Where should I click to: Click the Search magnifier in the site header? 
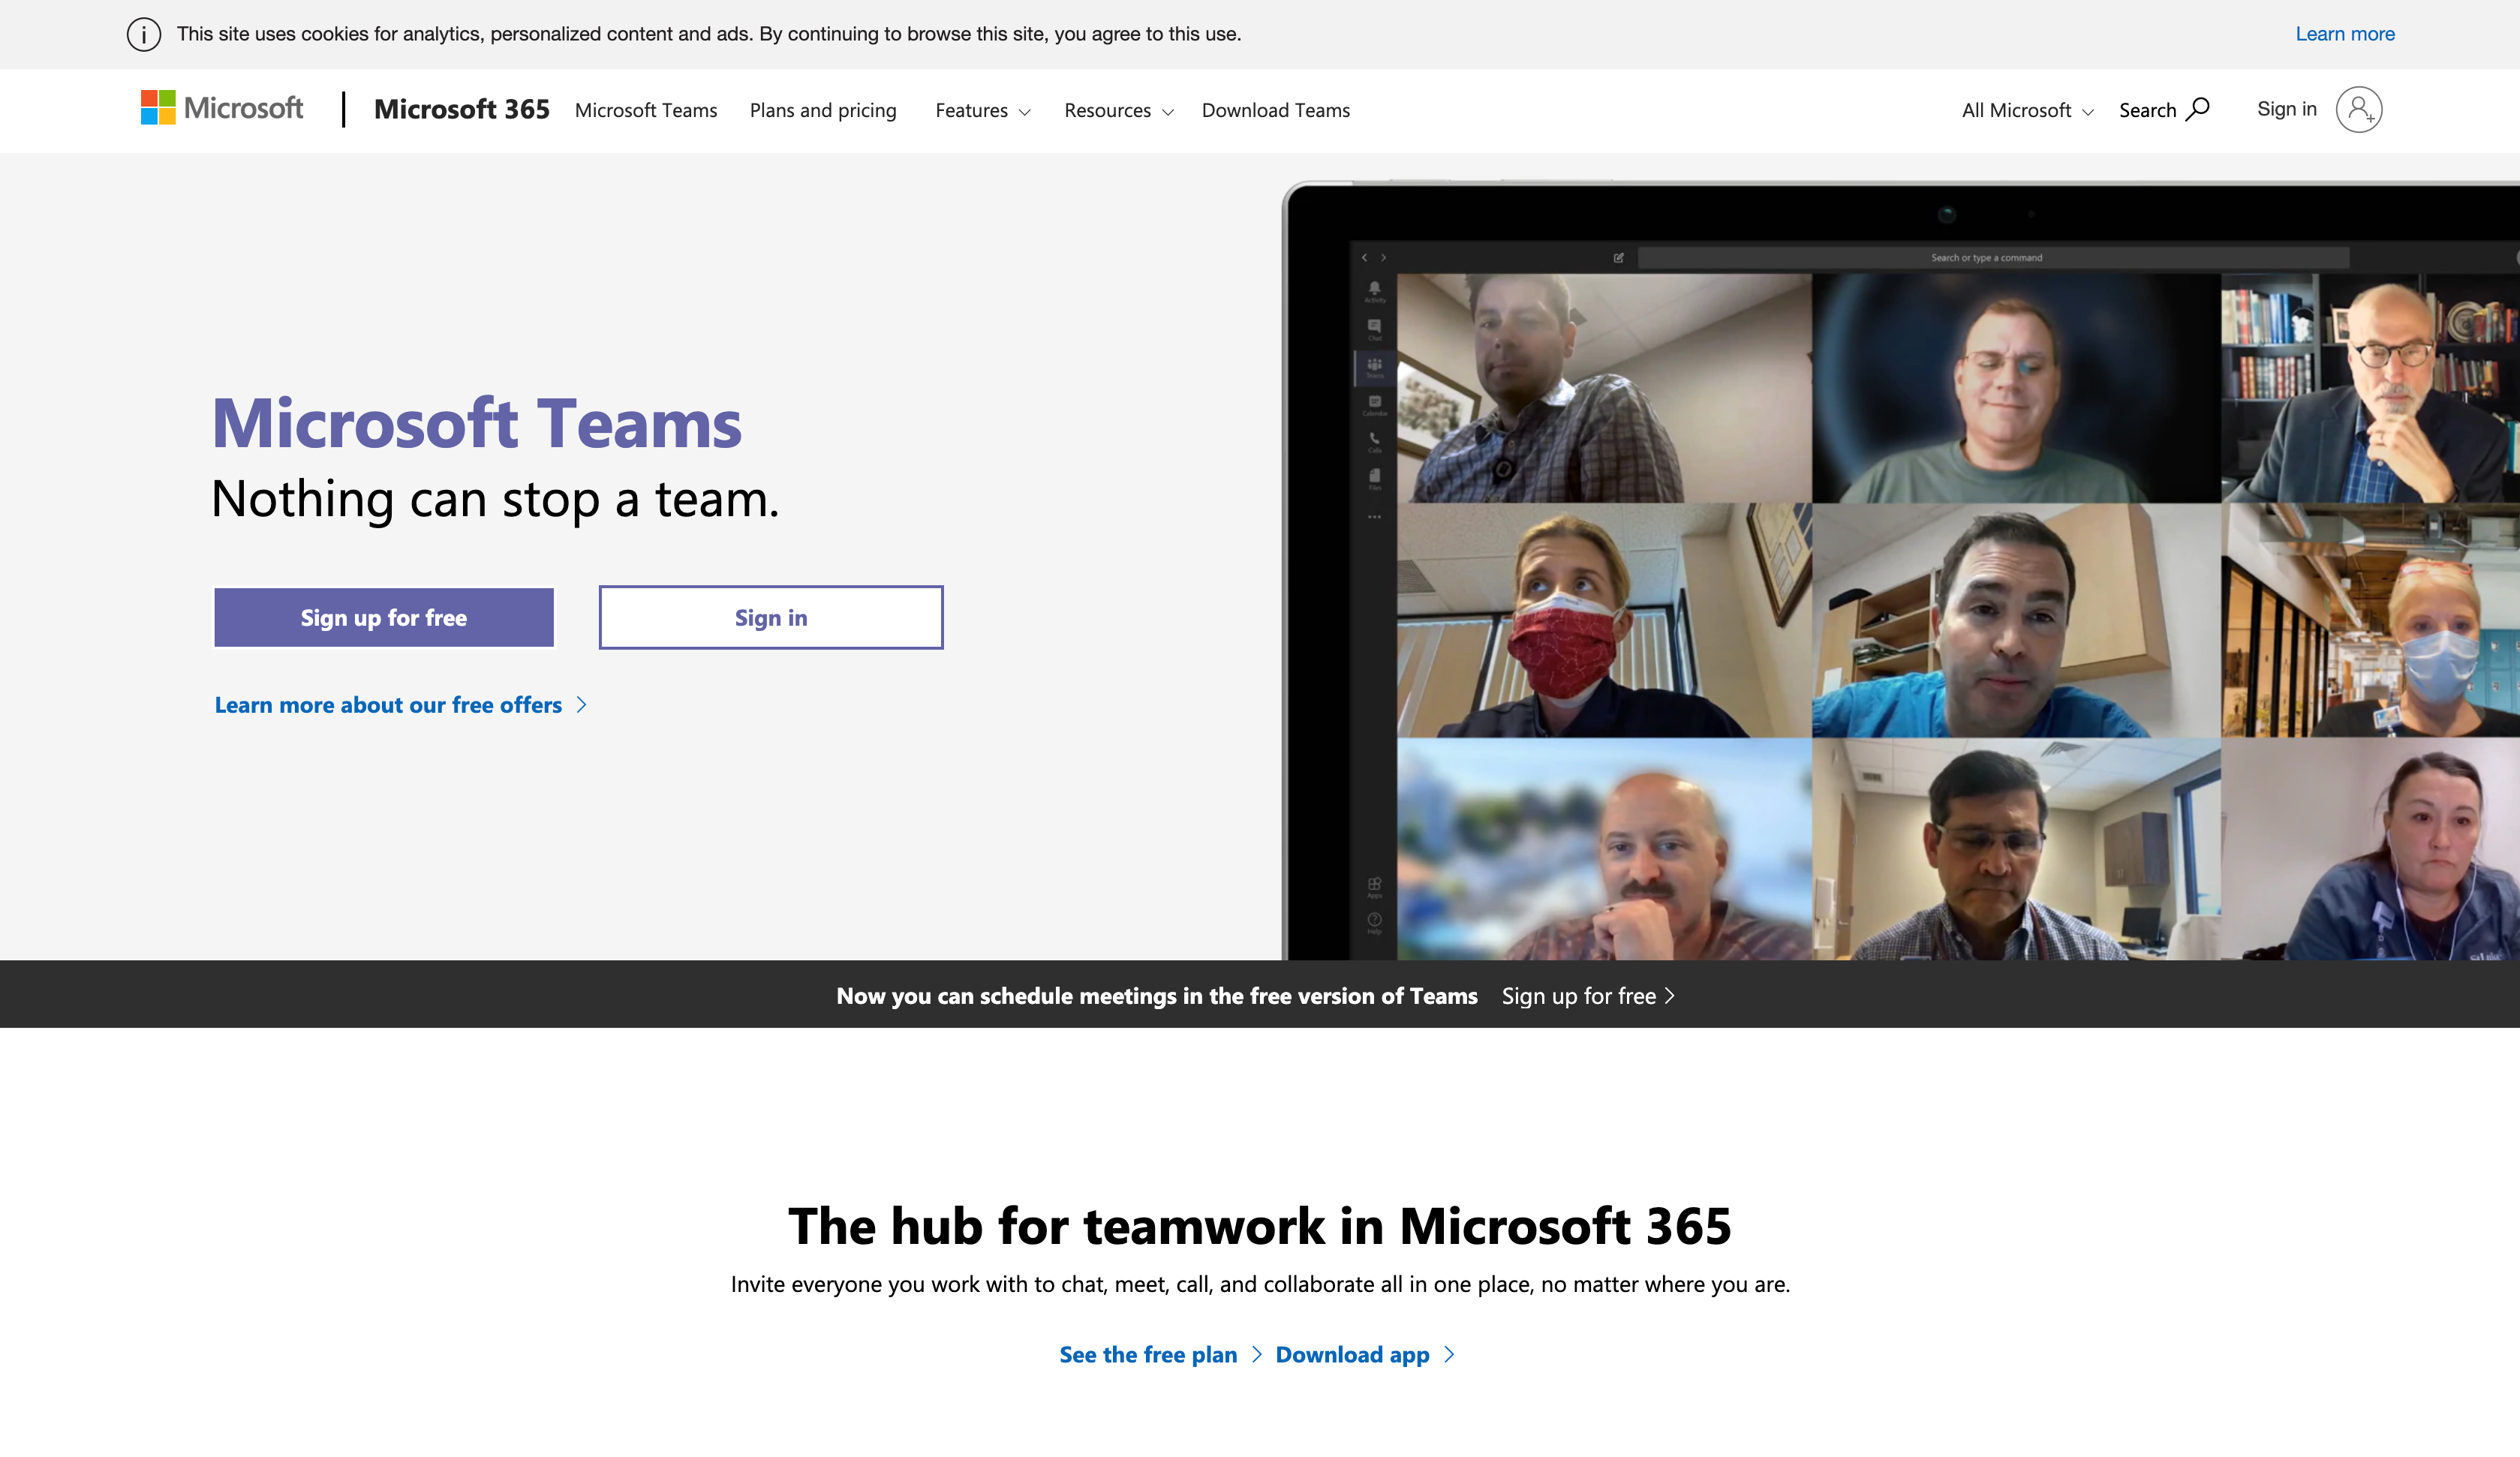(2198, 109)
